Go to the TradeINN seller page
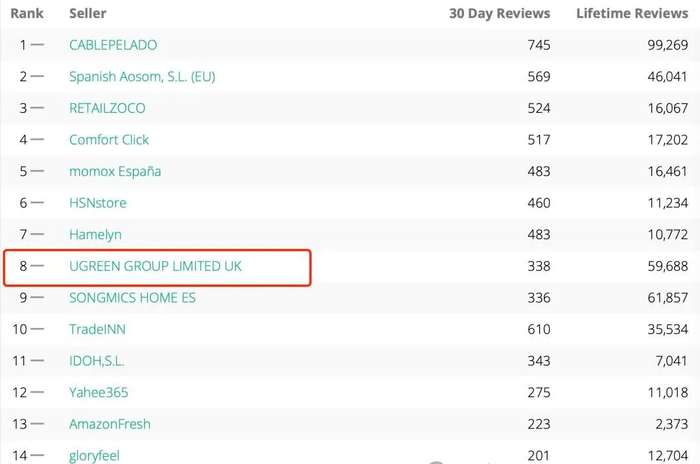 pos(97,329)
